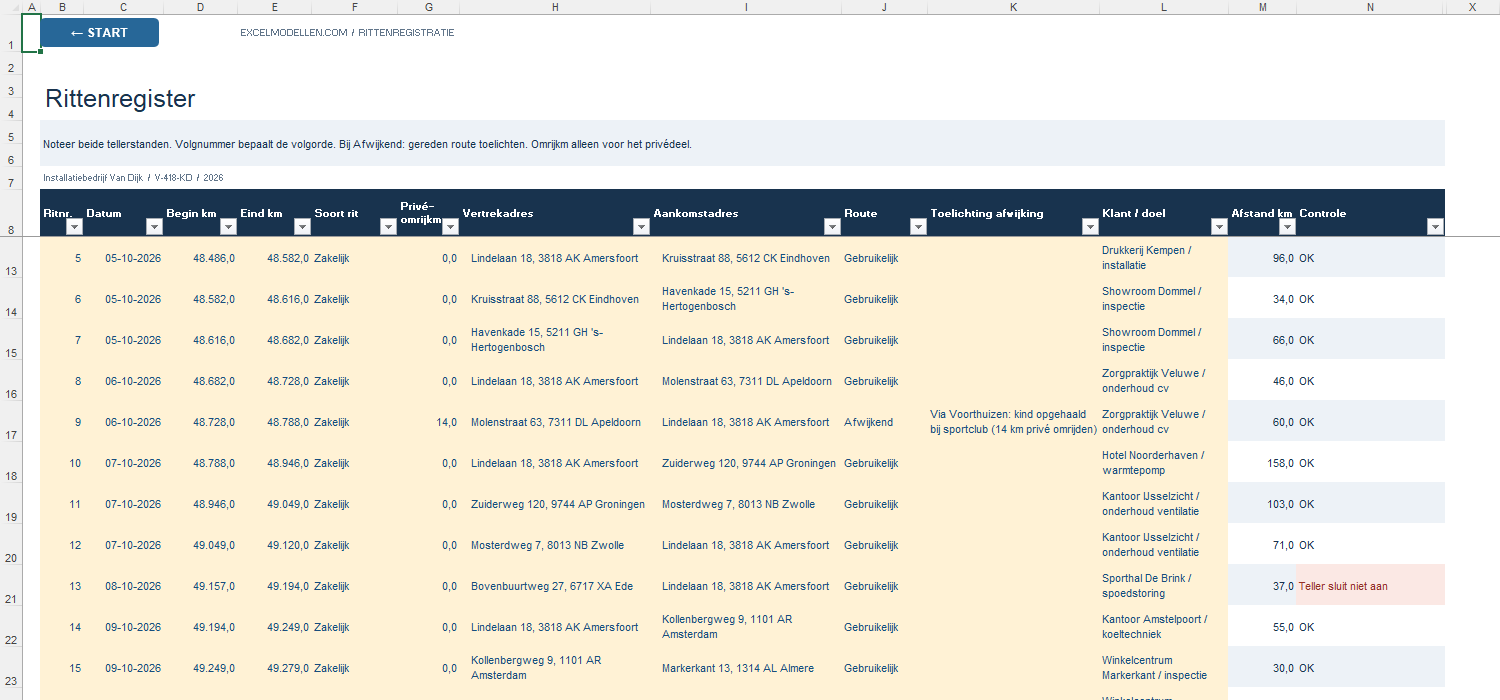Viewport: 1500px width, 700px height.
Task: Click 'Installatiebedrijf Van Dijk / V-418-KD / 2026' line
Action: pos(132,178)
